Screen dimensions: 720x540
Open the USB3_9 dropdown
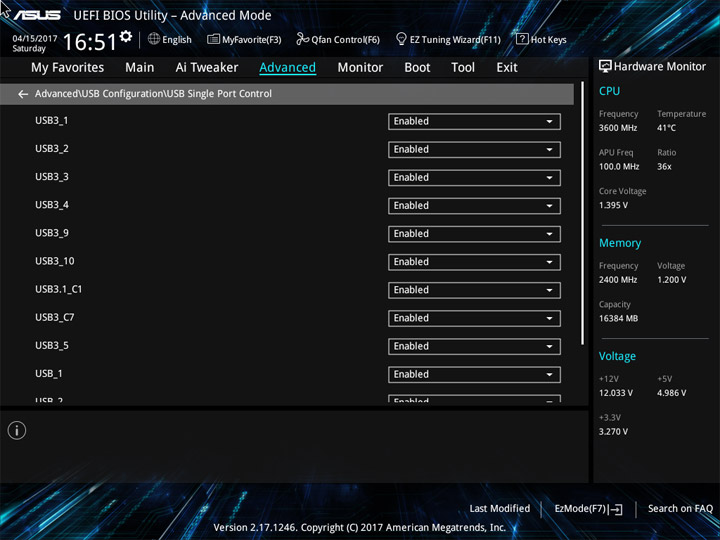474,234
